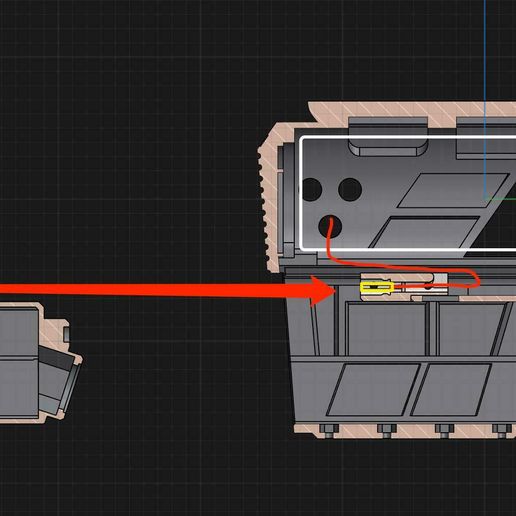Screen dimensions: 516x516
Task: Click the short green axis line
Action: coord(501,199)
